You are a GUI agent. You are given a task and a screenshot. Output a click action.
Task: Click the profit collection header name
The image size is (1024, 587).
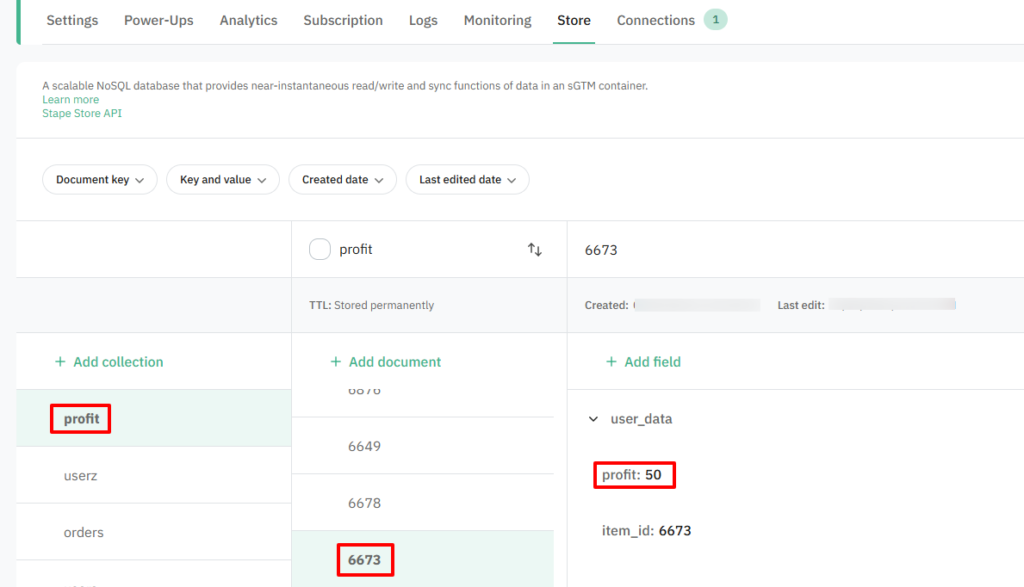(356, 249)
